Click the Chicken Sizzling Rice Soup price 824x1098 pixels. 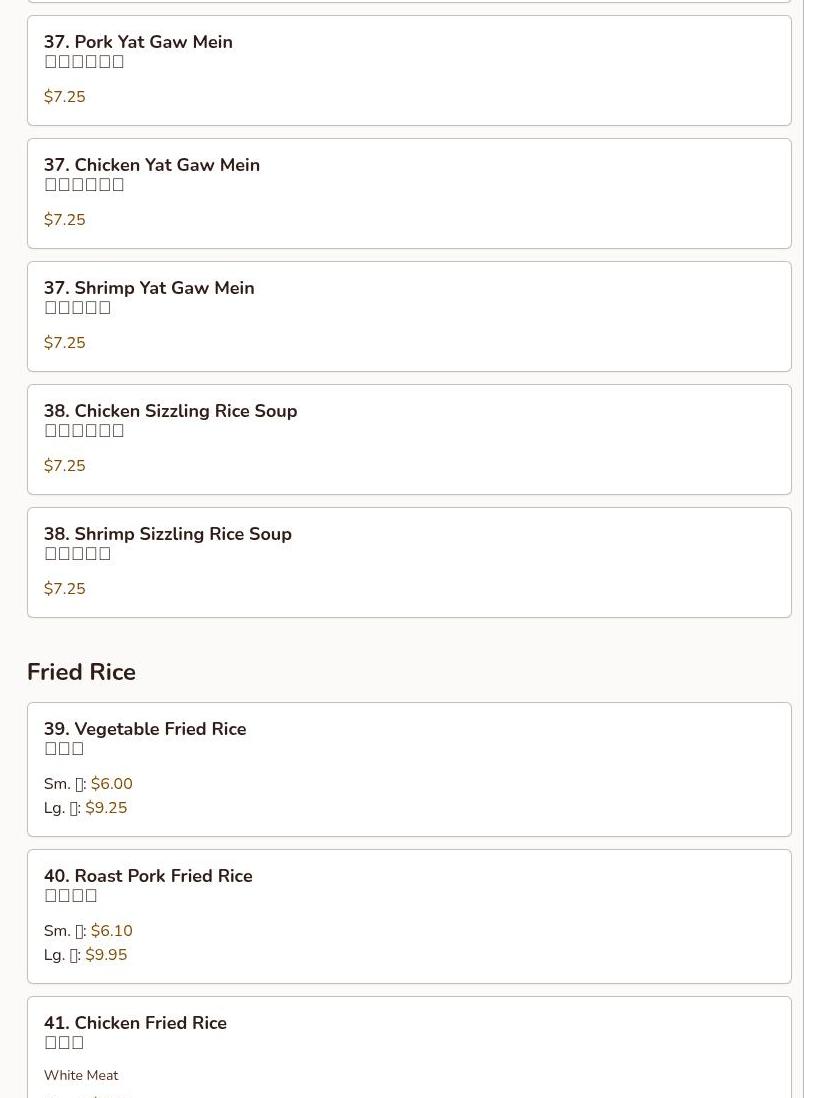click(65, 466)
